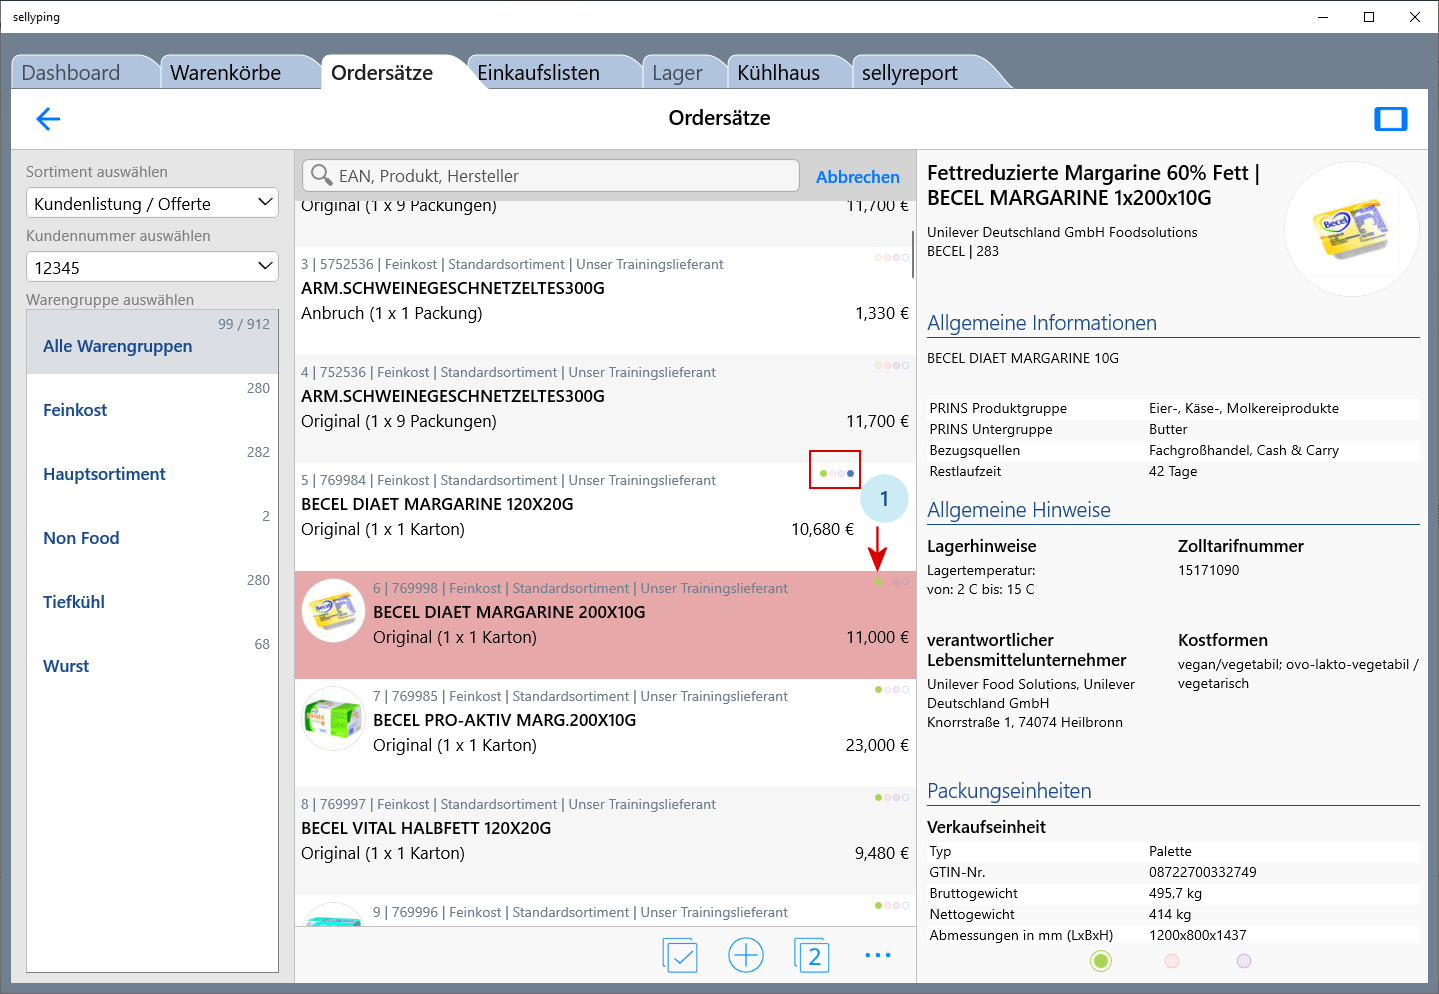Toggle the panel layout view icon

(1390, 119)
